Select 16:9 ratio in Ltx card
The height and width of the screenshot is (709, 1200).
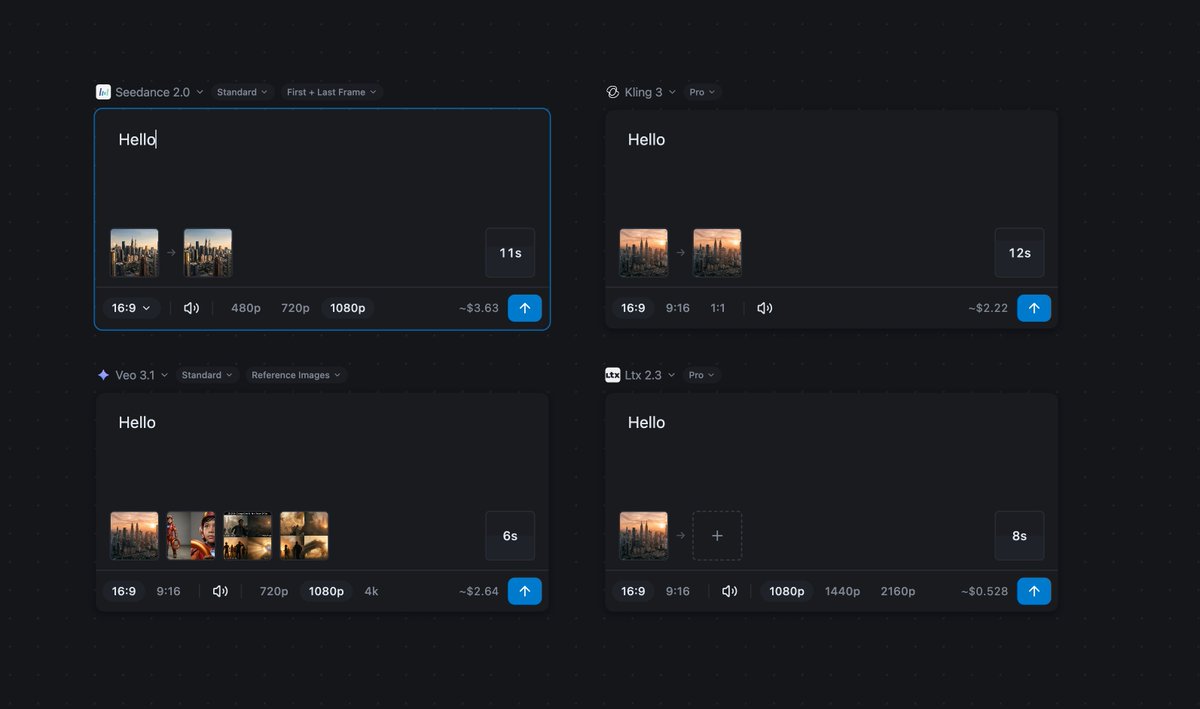point(633,591)
